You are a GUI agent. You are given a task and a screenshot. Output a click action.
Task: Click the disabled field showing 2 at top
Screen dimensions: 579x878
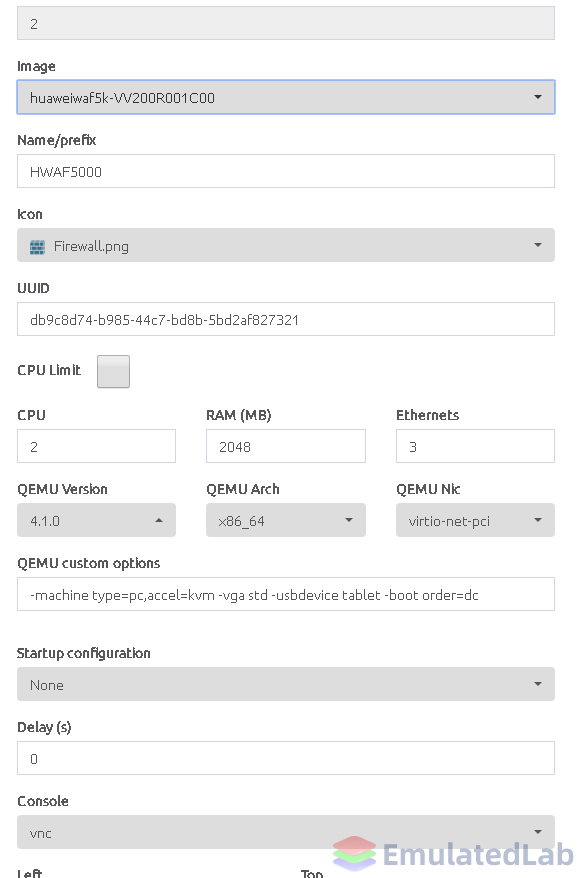click(286, 24)
